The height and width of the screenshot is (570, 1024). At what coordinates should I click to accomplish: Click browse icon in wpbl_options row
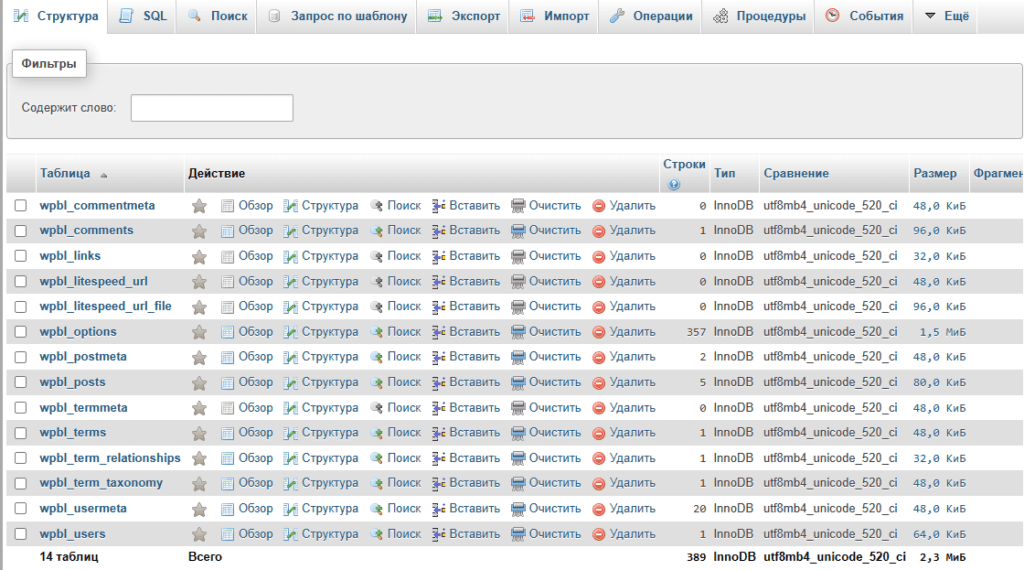coord(227,332)
